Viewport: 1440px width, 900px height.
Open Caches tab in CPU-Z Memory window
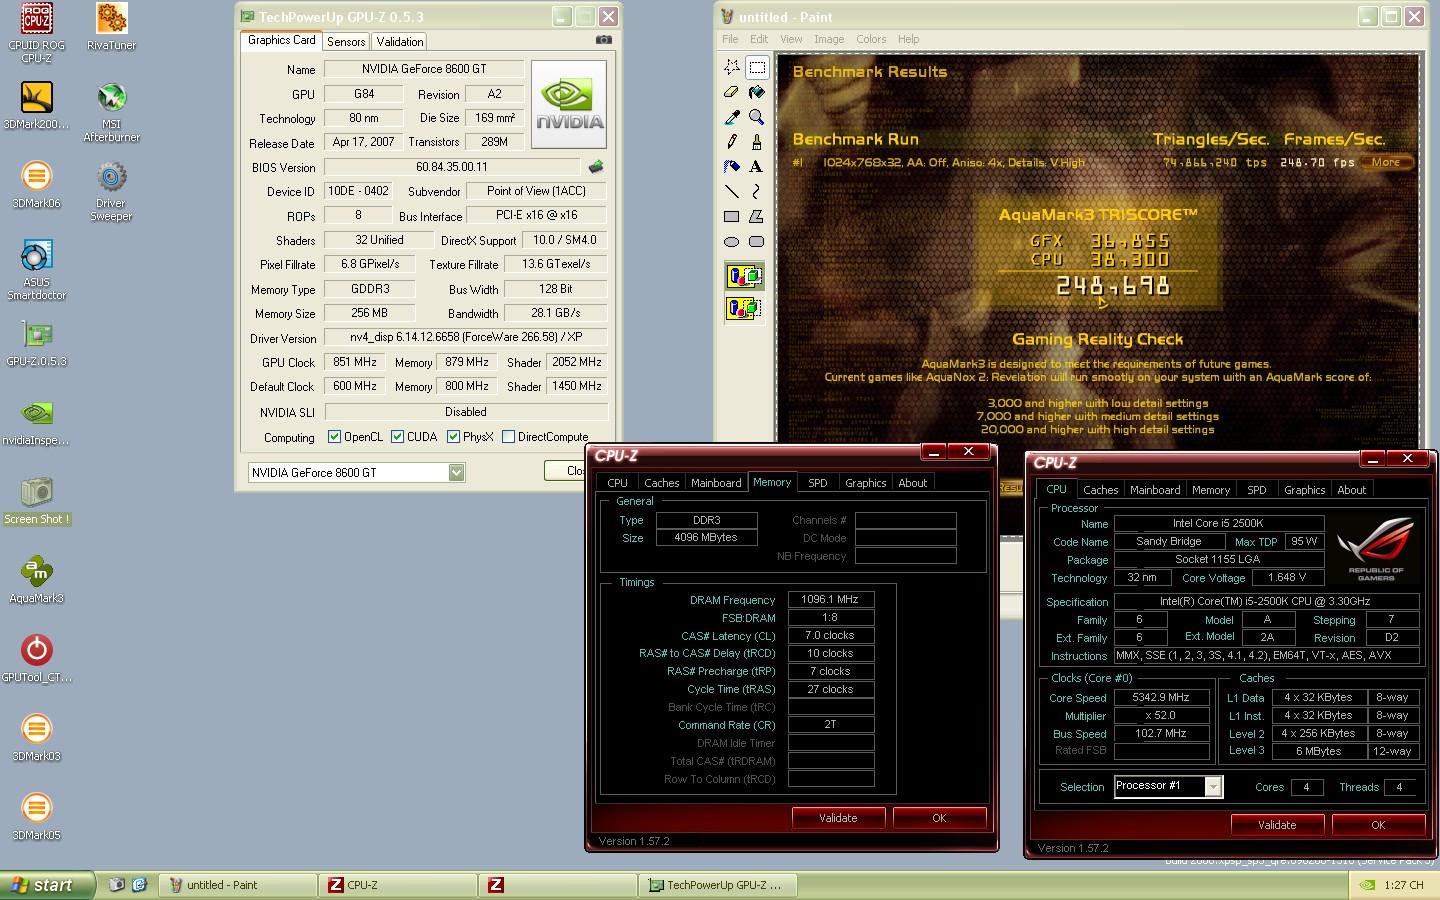click(x=661, y=483)
